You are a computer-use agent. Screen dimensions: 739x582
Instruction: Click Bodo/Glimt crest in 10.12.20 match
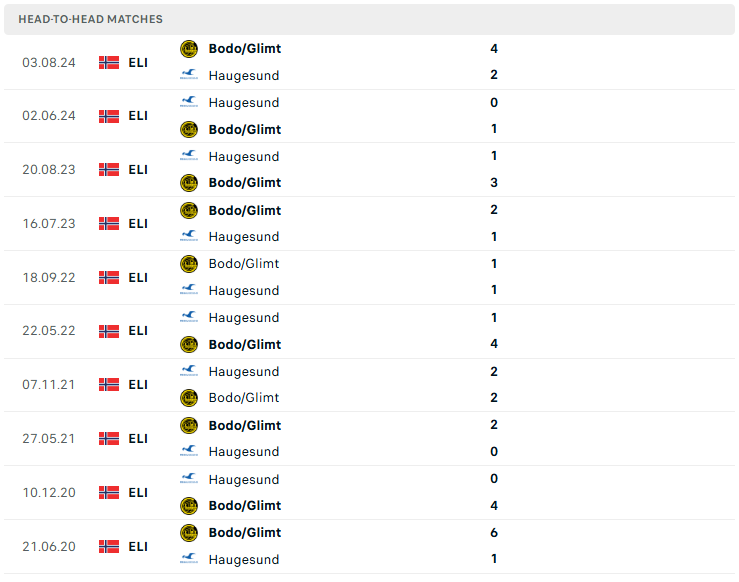tap(189, 506)
